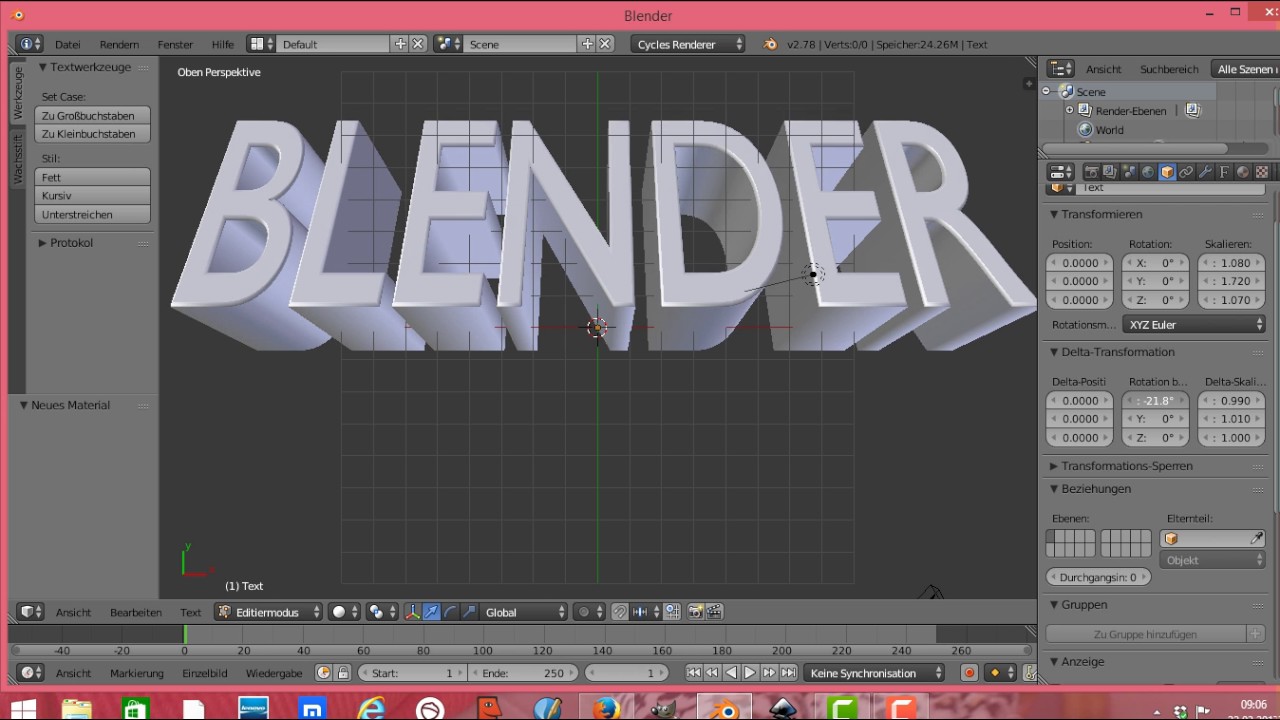1280x720 pixels.
Task: Open the Editiermodus mode dropdown
Action: pyautogui.click(x=269, y=612)
